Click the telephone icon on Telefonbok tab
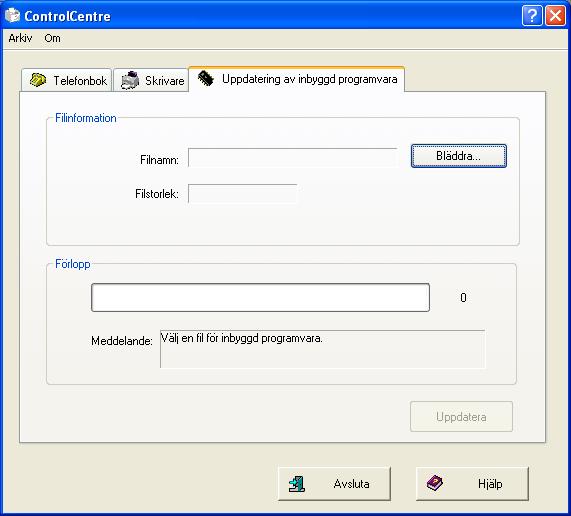The image size is (571, 516). [x=38, y=80]
